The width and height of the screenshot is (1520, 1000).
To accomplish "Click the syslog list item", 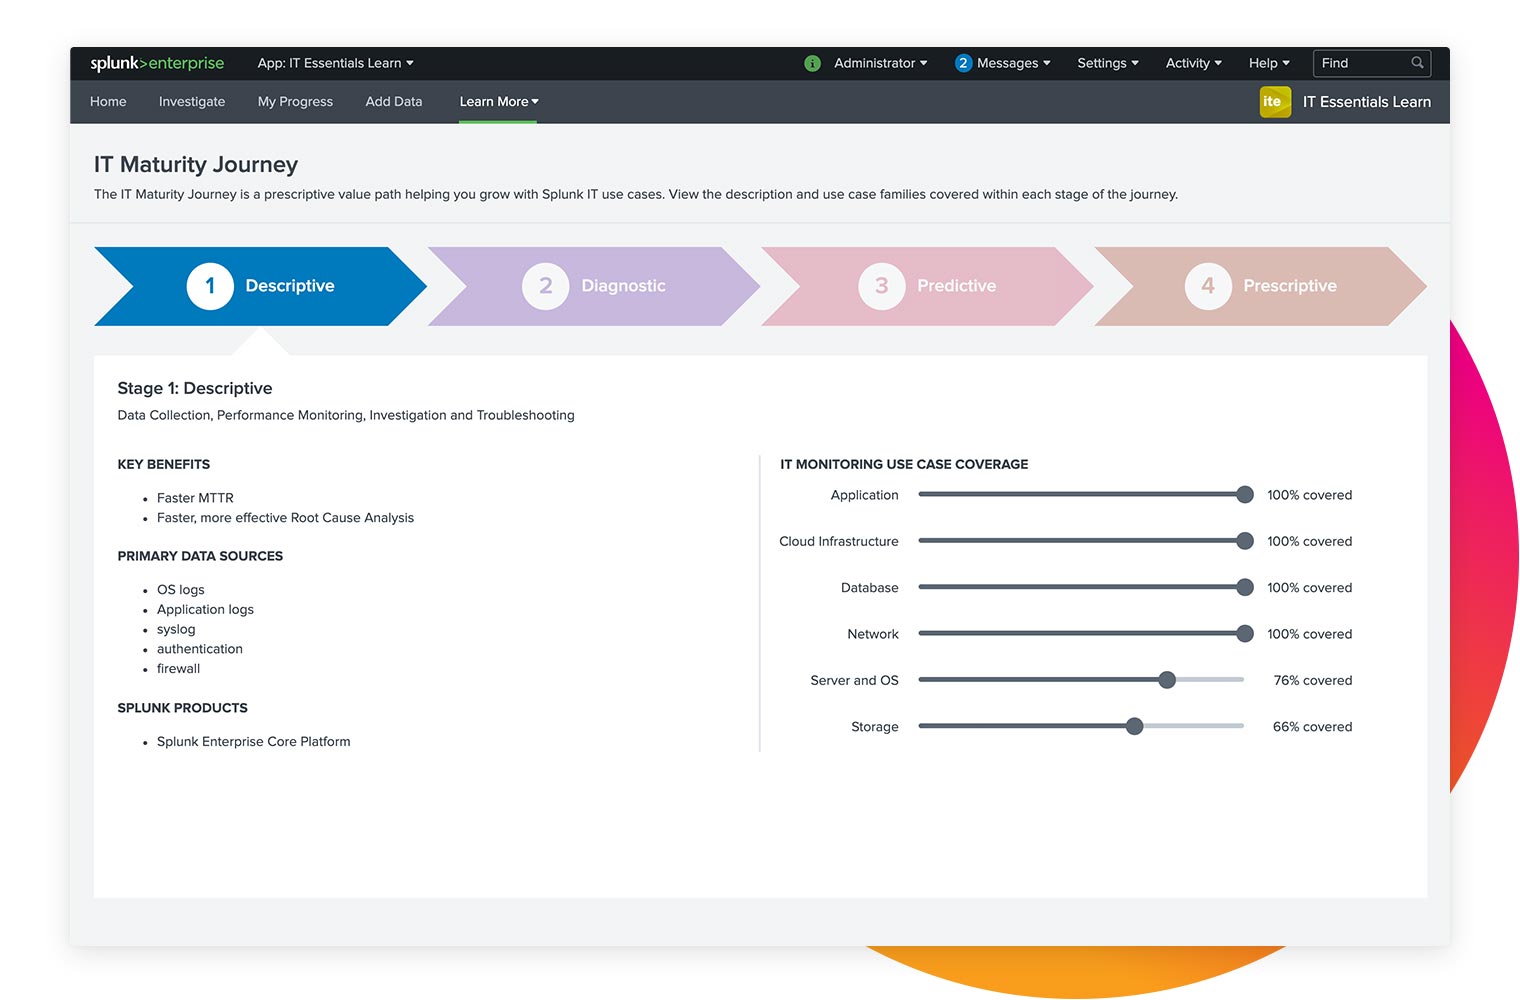I will point(176,629).
